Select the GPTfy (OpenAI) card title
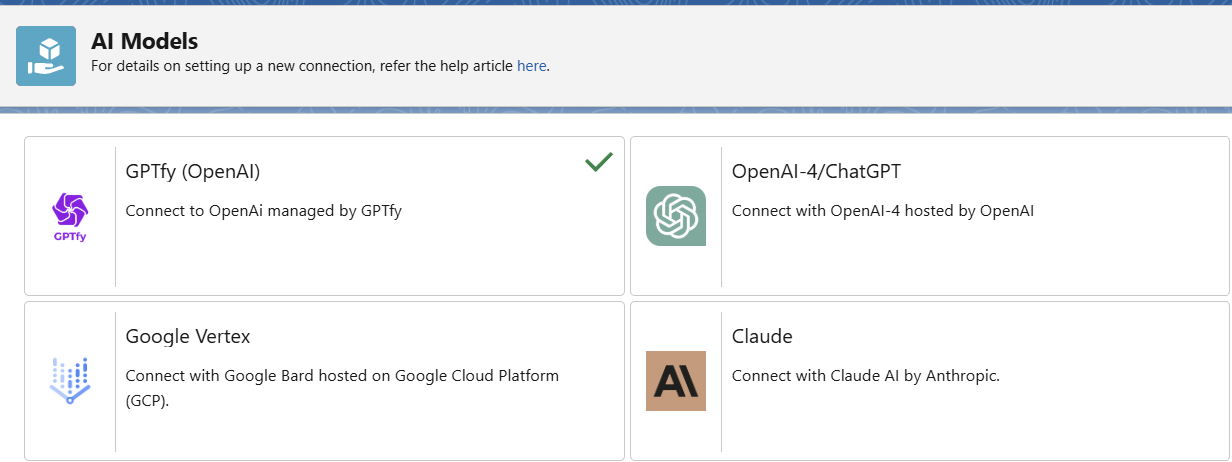The image size is (1232, 462). click(x=193, y=172)
